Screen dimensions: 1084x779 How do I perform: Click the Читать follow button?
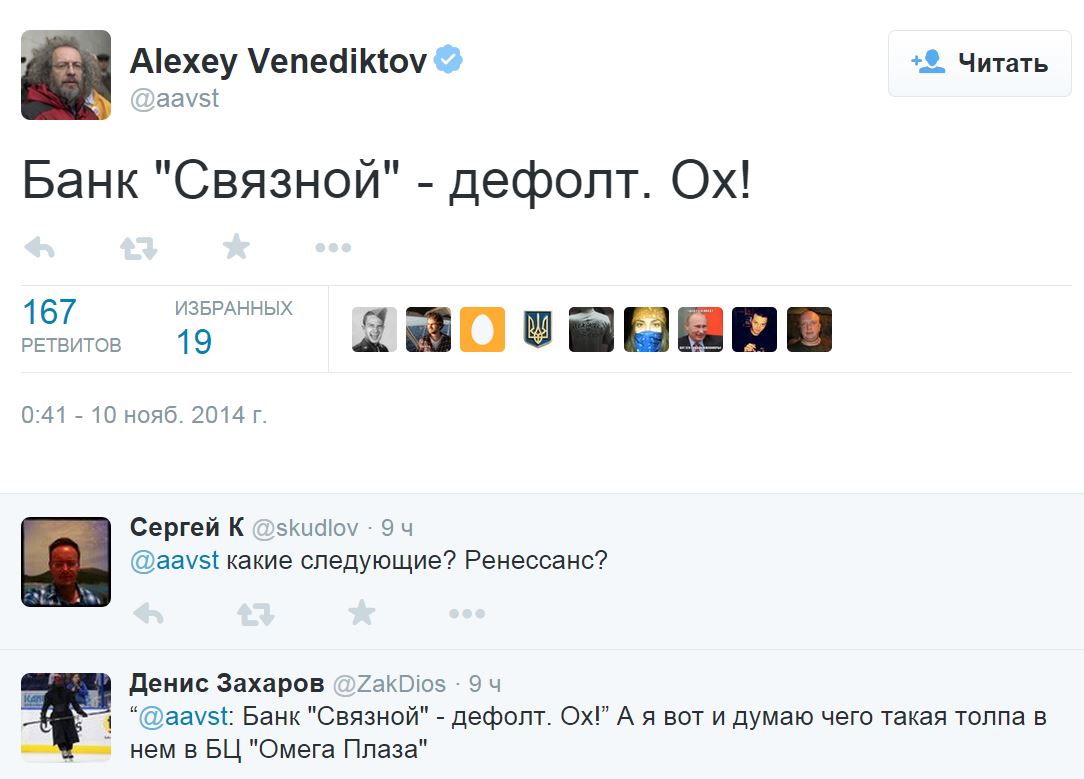coord(979,64)
